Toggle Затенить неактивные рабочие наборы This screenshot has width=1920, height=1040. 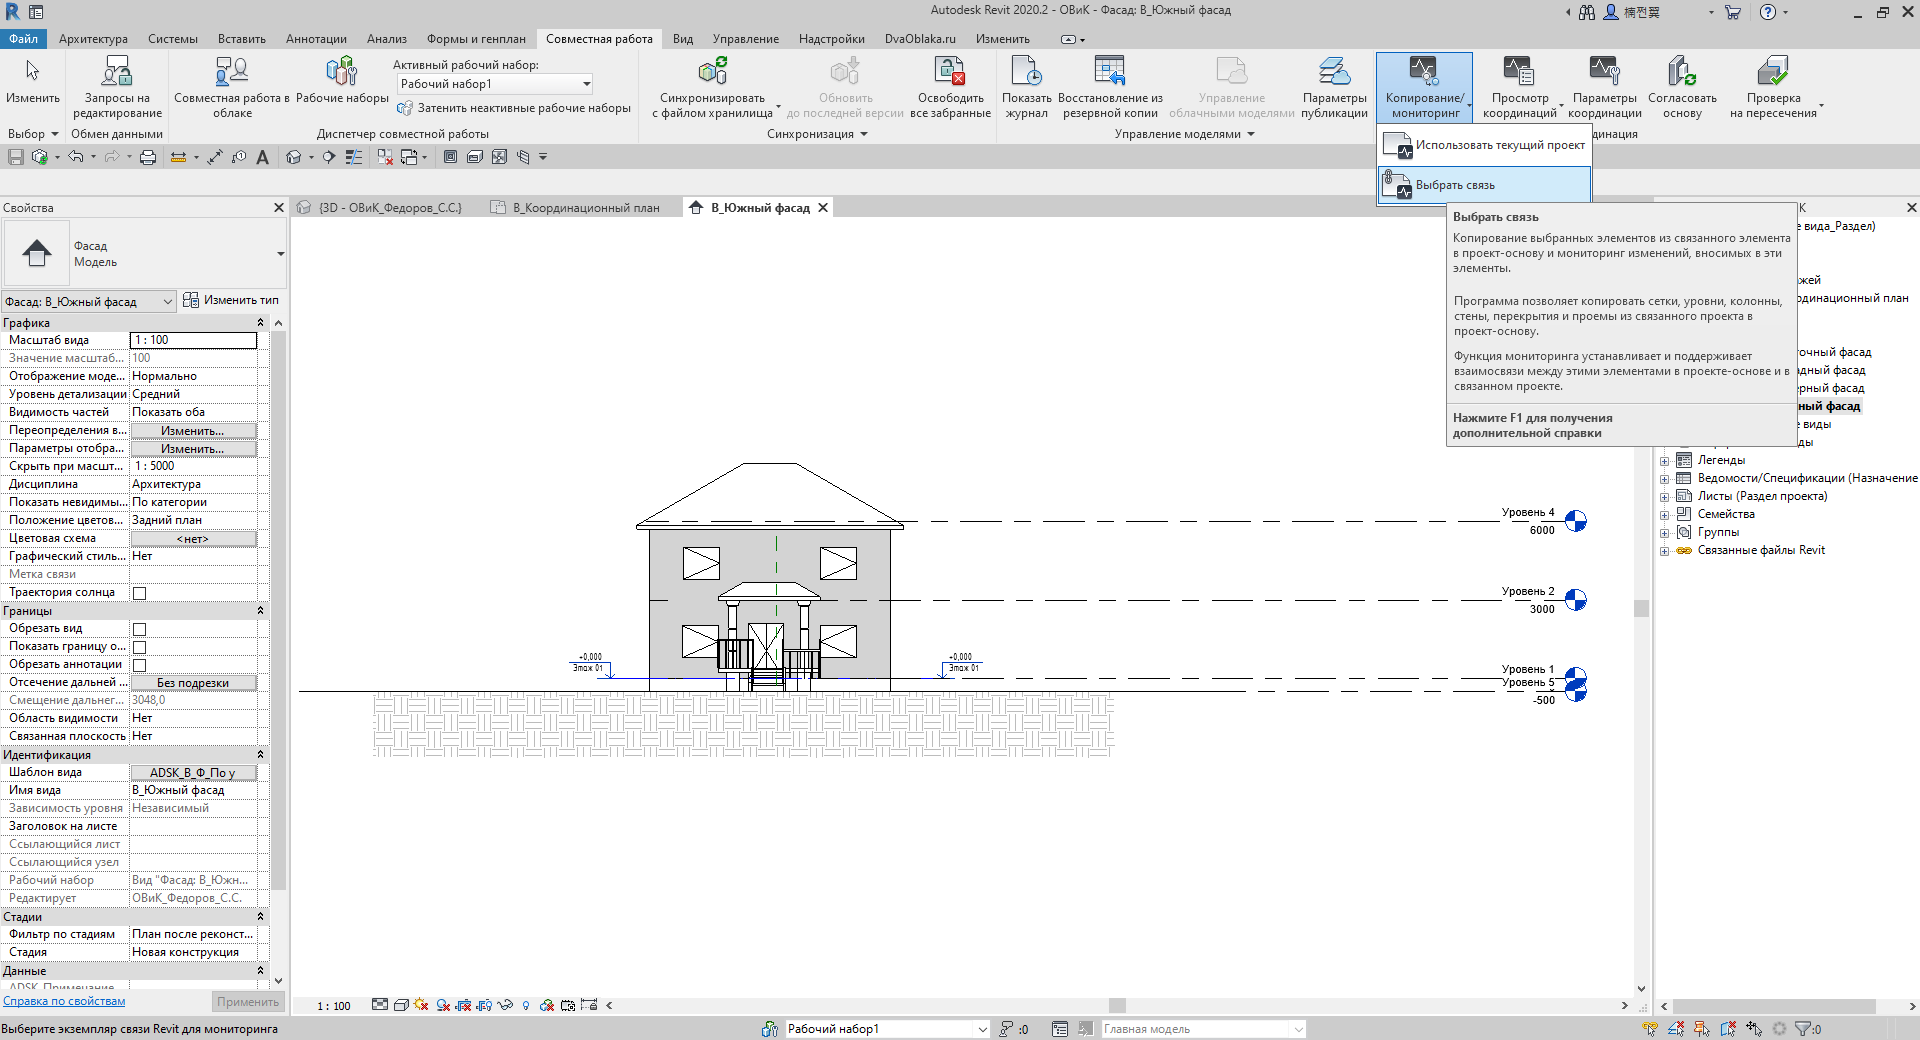[x=514, y=108]
